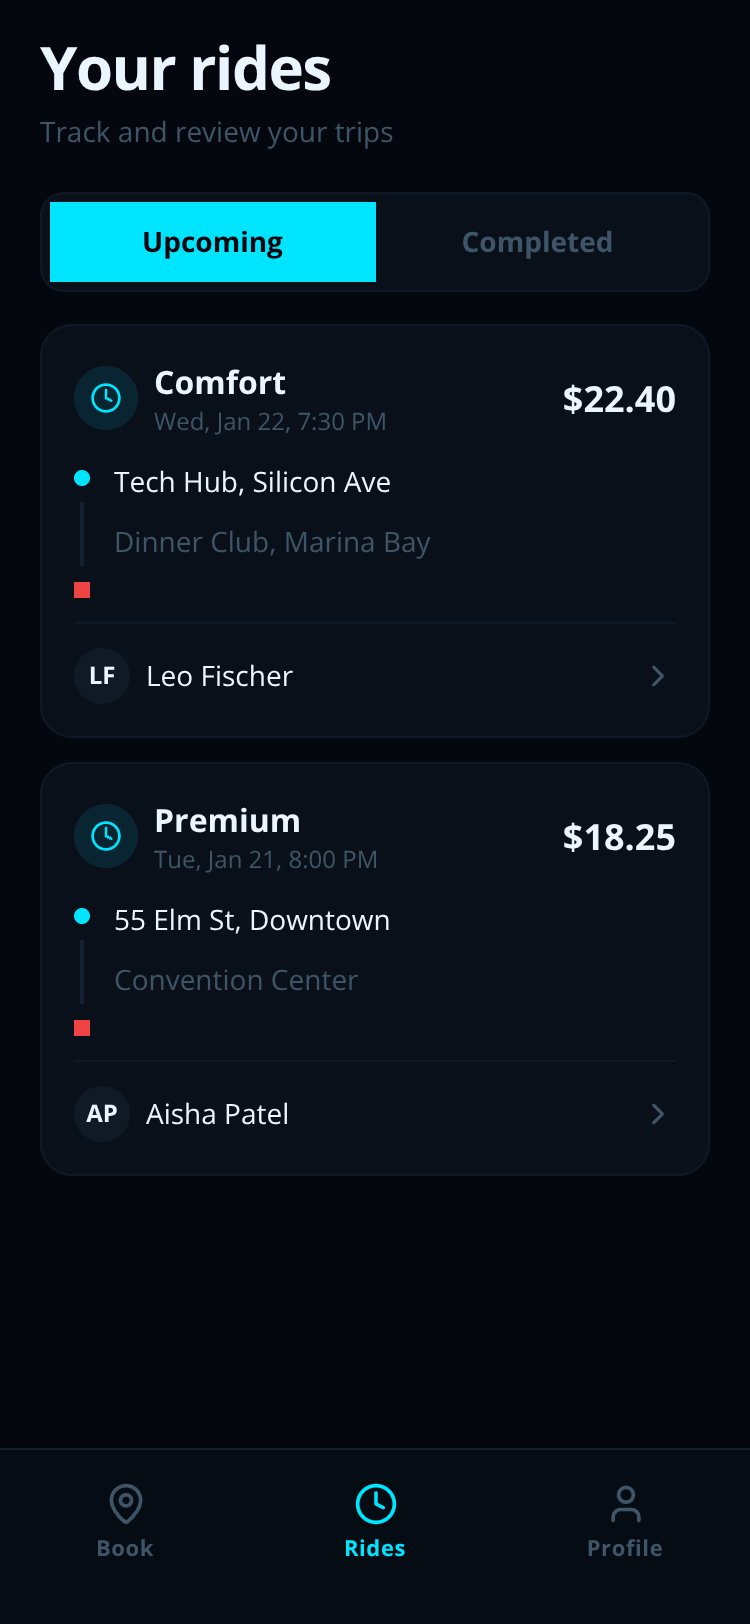Click cyan pickup dot for Tech Hub

[x=82, y=479]
